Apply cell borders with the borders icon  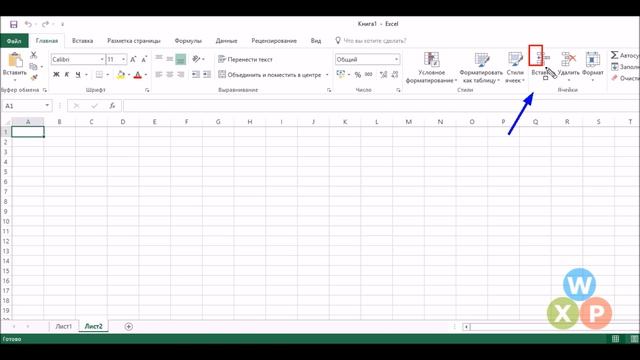point(99,75)
